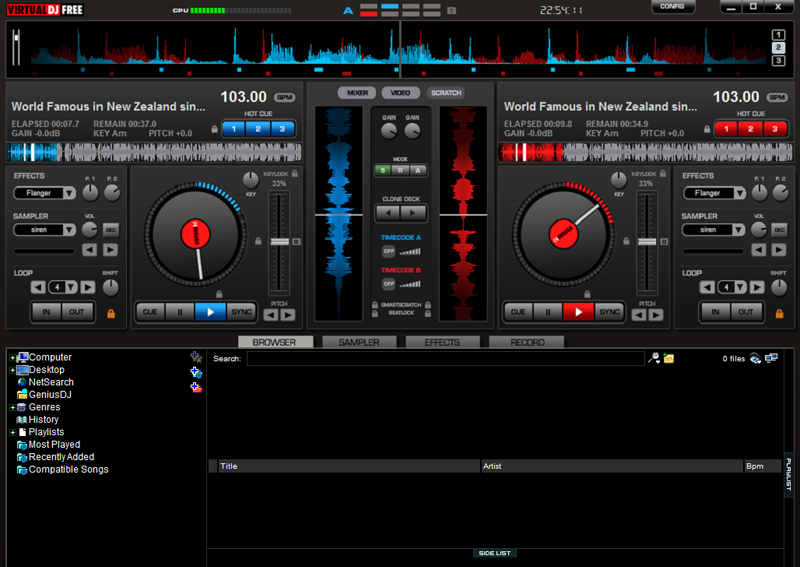The width and height of the screenshot is (800, 567).
Task: Halve the left deck loop length
Action: point(38,287)
